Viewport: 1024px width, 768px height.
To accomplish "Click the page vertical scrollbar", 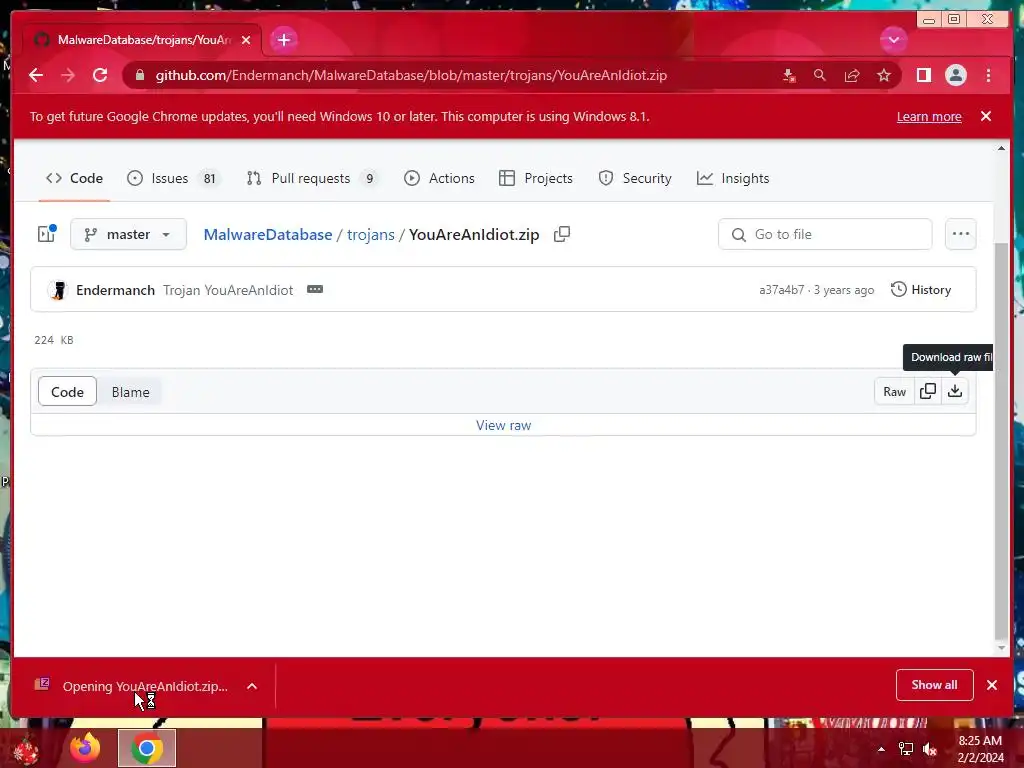I will (1000, 439).
